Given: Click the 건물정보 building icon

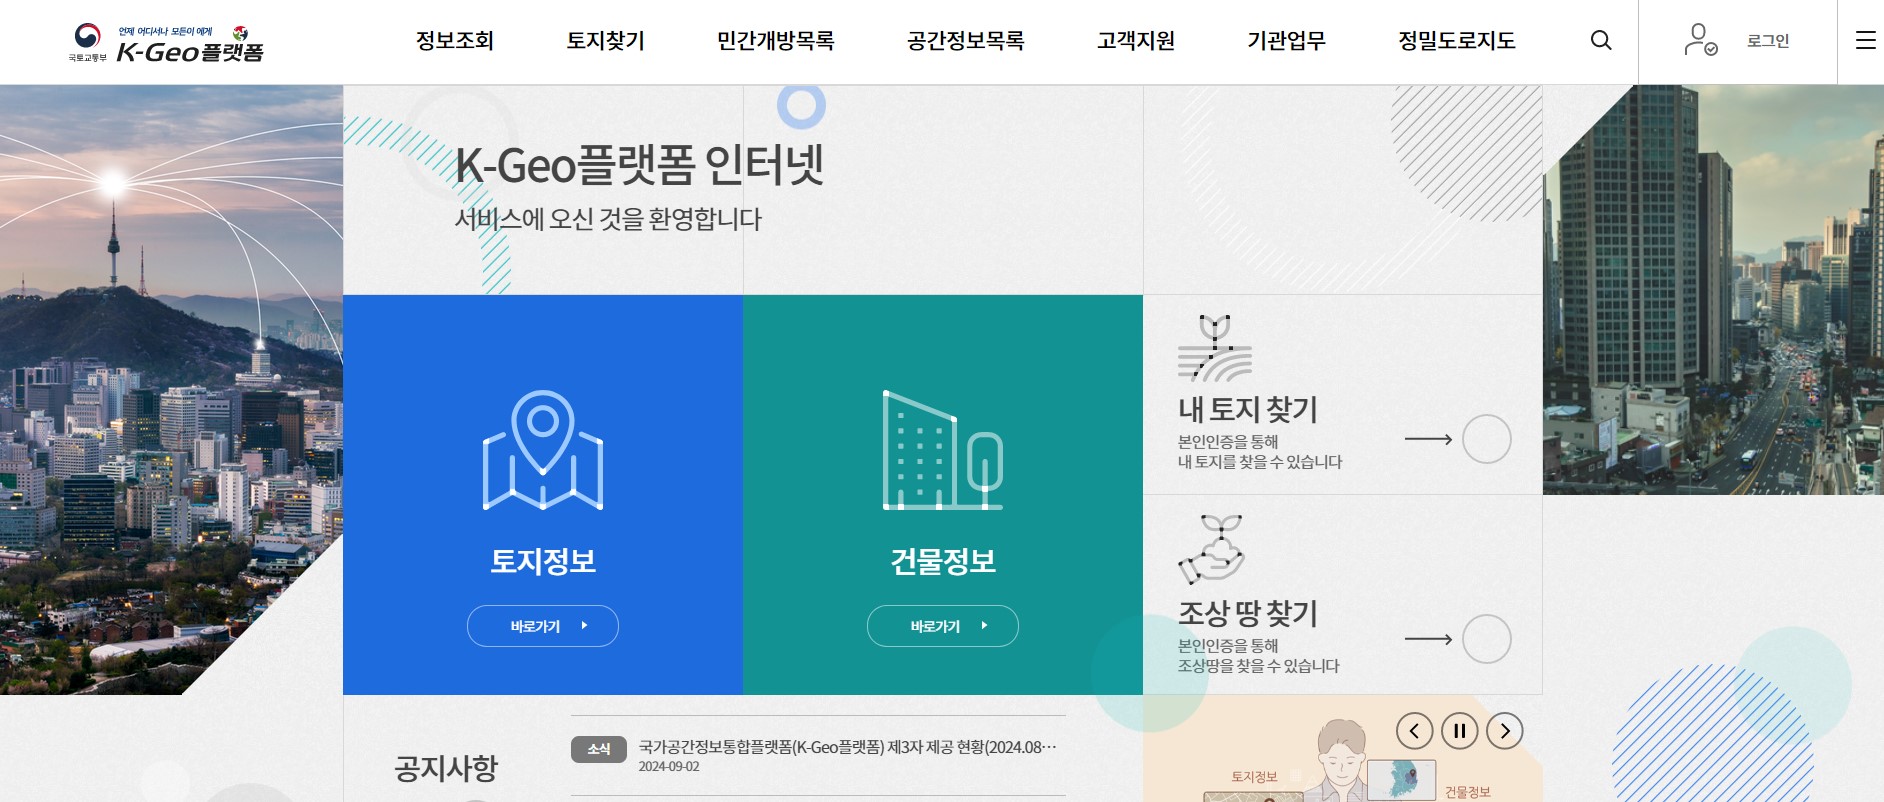Looking at the screenshot, I should point(943,450).
